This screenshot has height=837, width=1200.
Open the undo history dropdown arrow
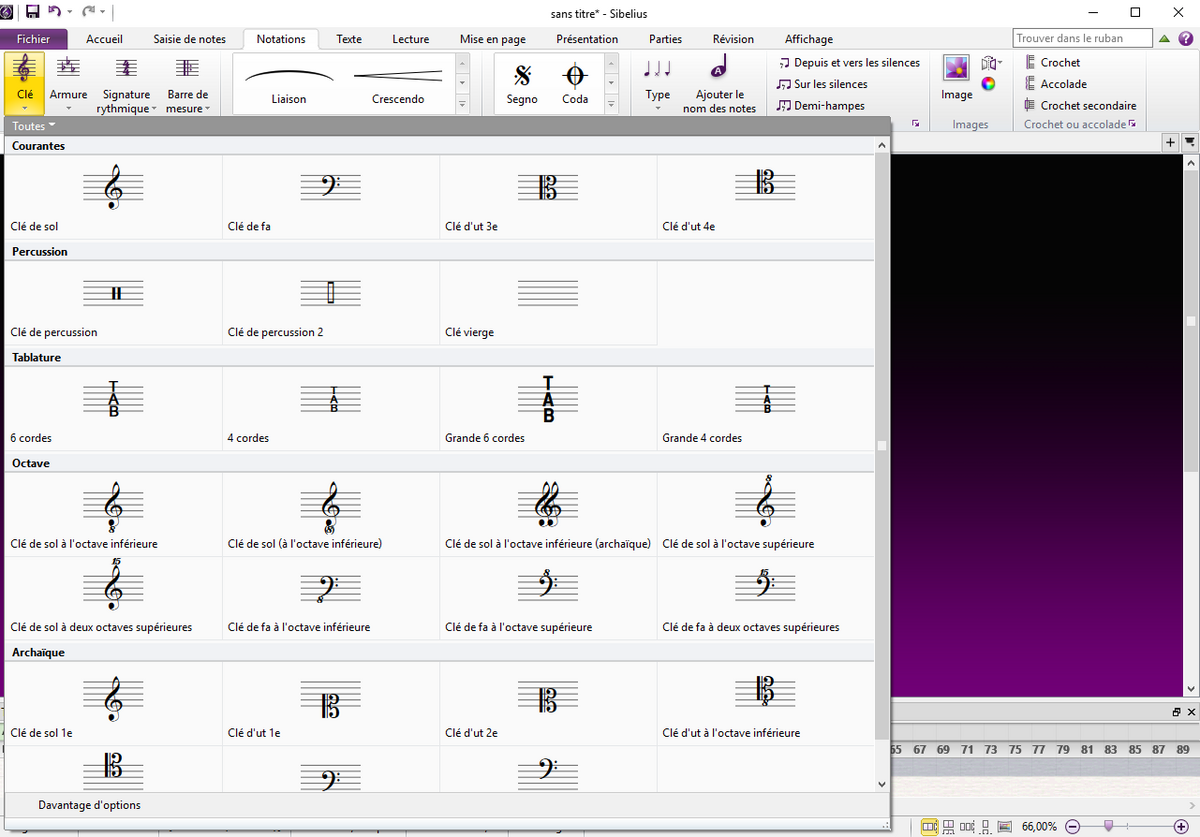70,12
